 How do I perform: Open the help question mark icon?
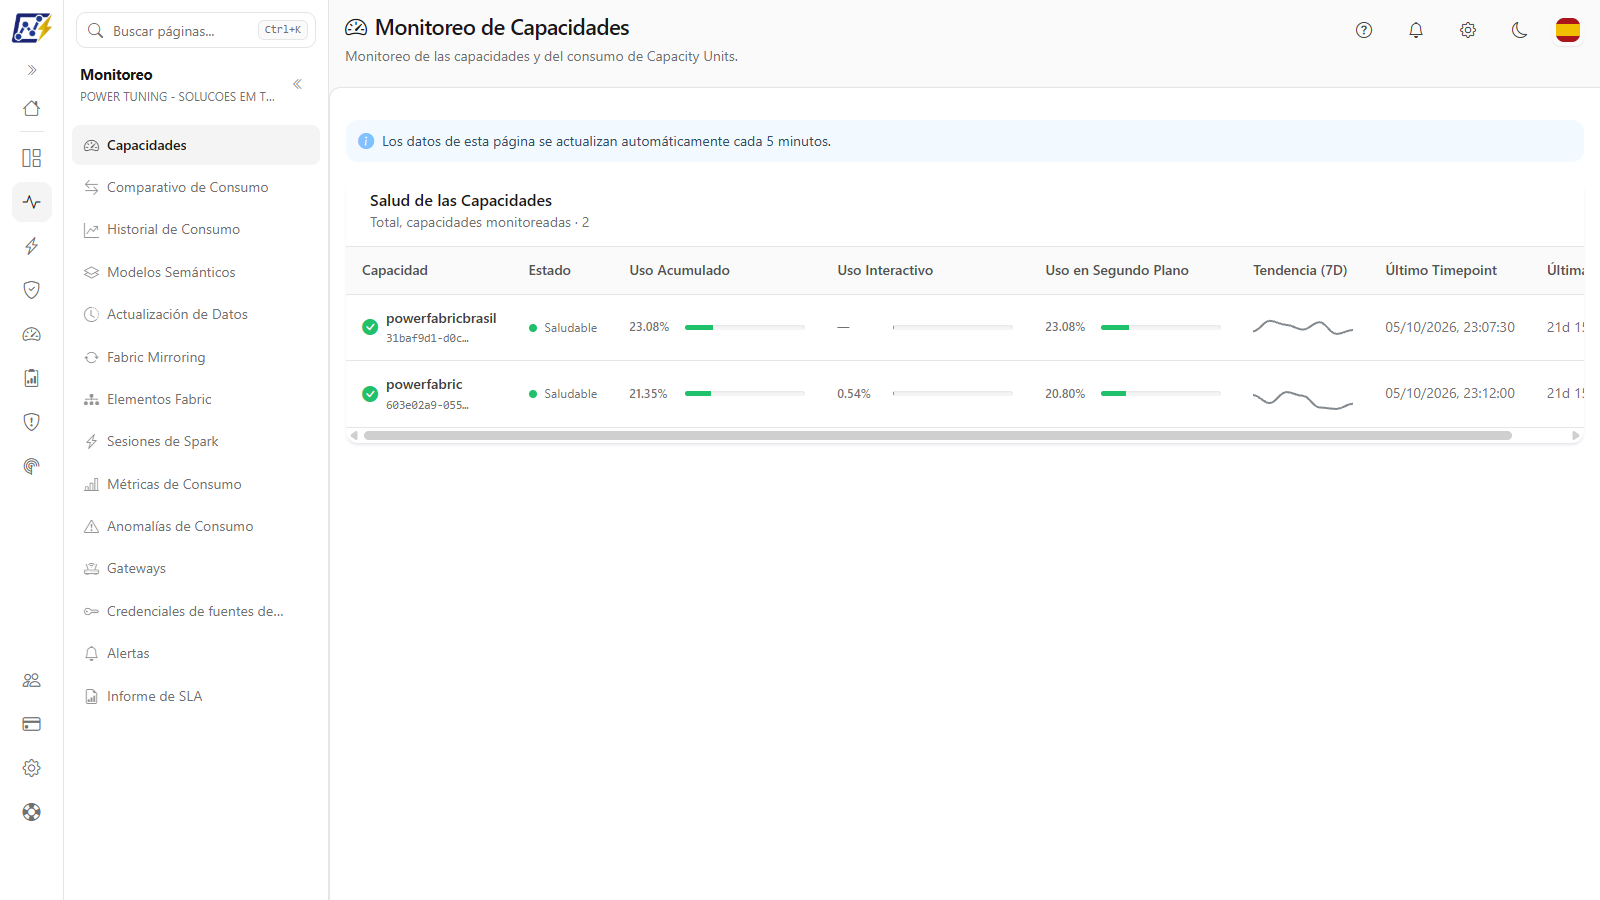pyautogui.click(x=1364, y=30)
